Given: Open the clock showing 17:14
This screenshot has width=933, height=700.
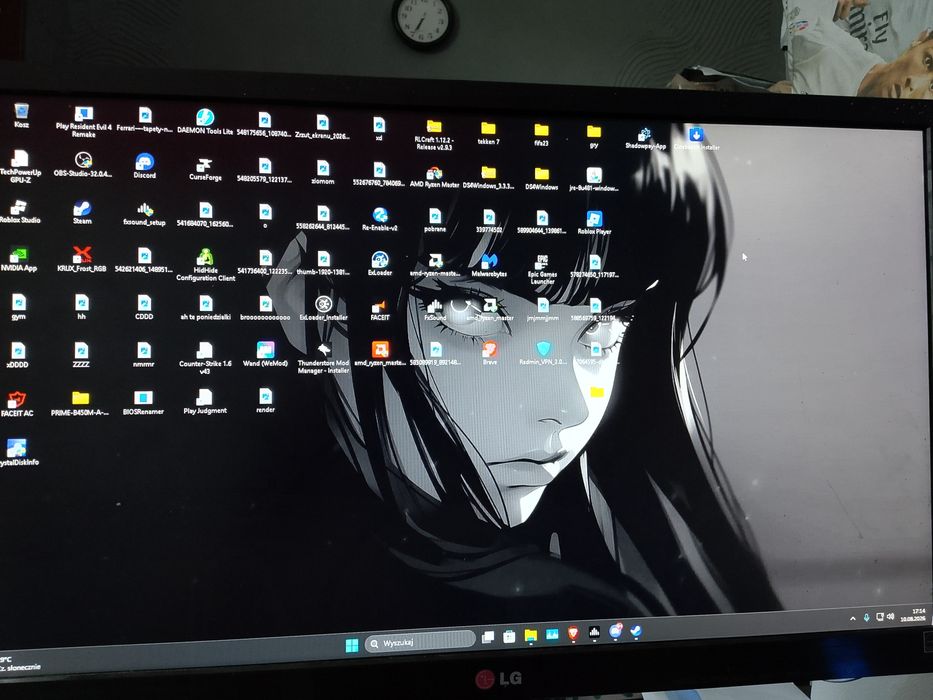Looking at the screenshot, I should tap(913, 615).
